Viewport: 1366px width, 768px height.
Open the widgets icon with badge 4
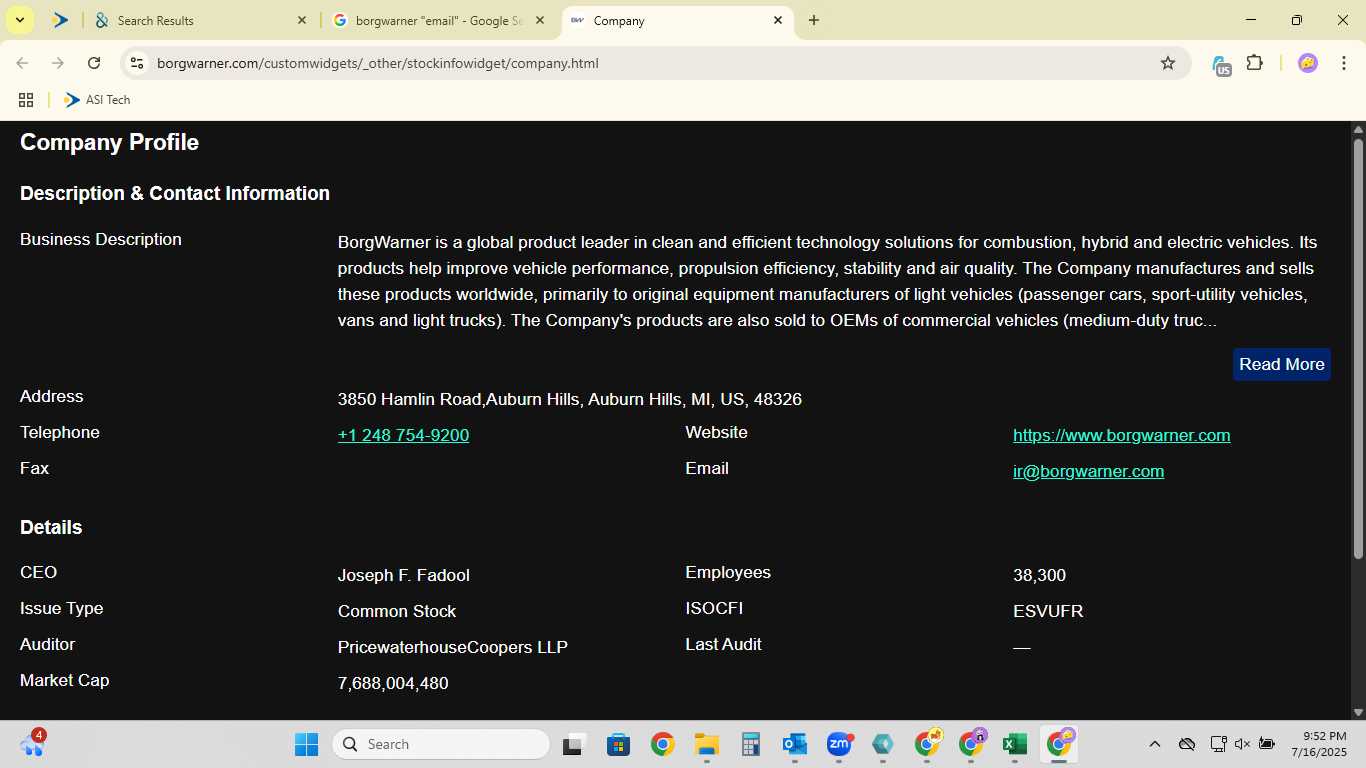pyautogui.click(x=32, y=744)
